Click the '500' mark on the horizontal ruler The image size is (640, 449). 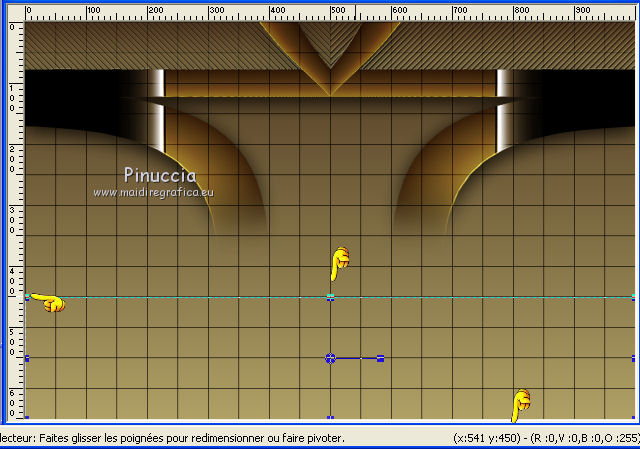pyautogui.click(x=338, y=10)
